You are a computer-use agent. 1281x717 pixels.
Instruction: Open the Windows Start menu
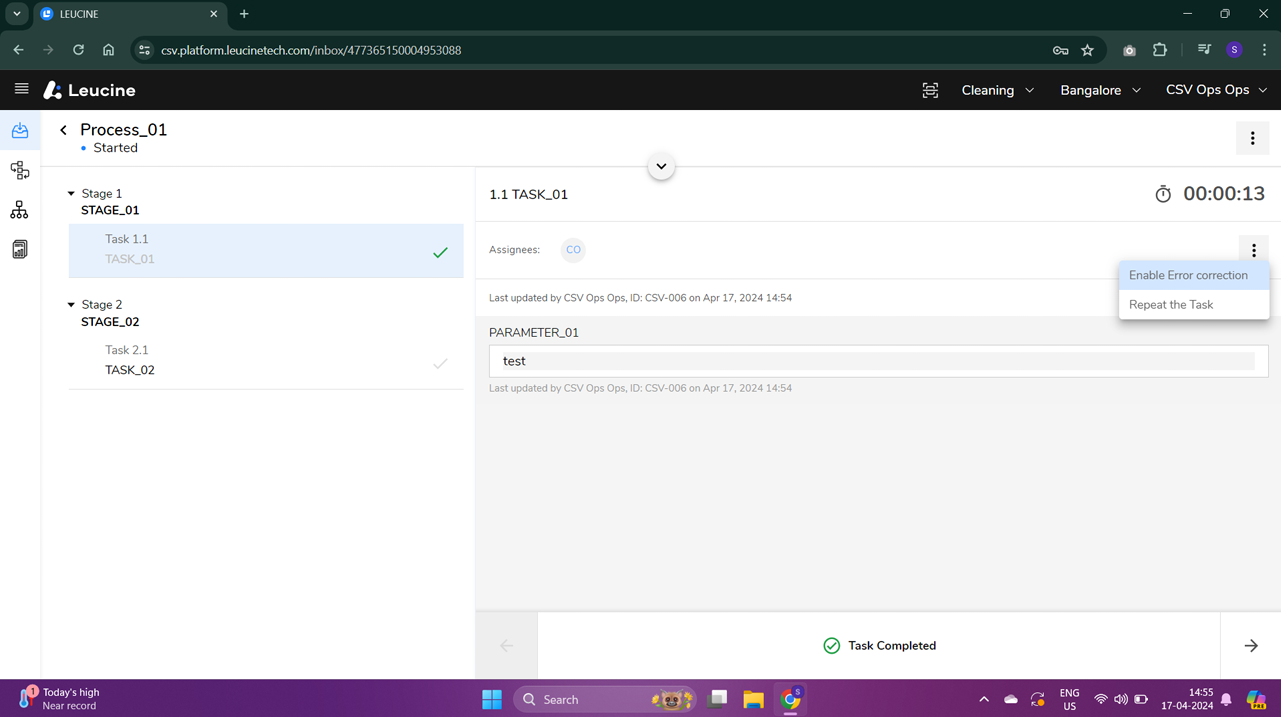coord(492,699)
